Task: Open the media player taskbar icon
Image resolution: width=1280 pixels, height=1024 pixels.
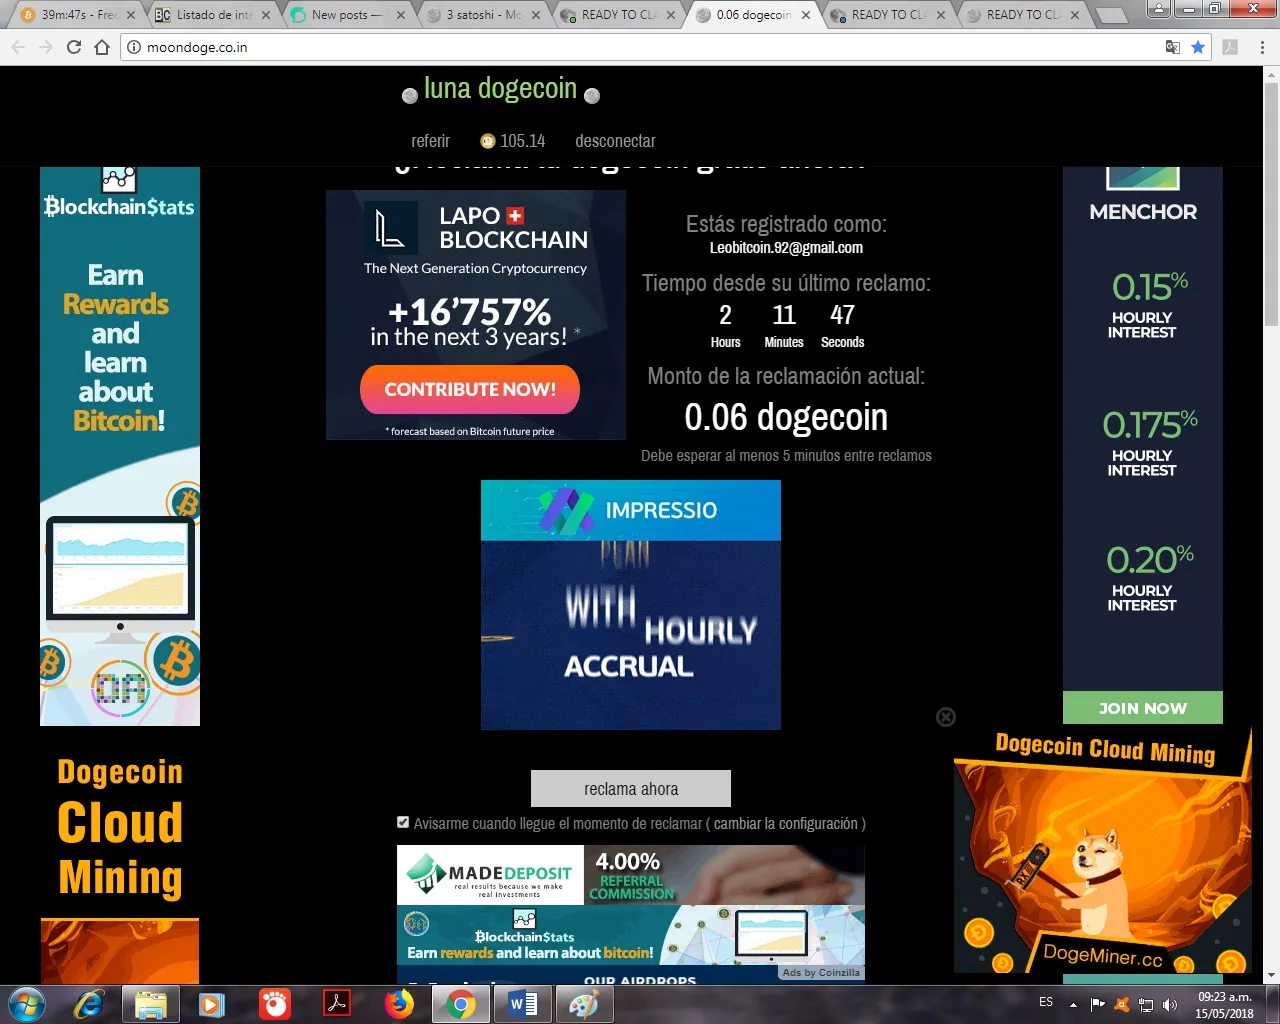Action: click(212, 1004)
